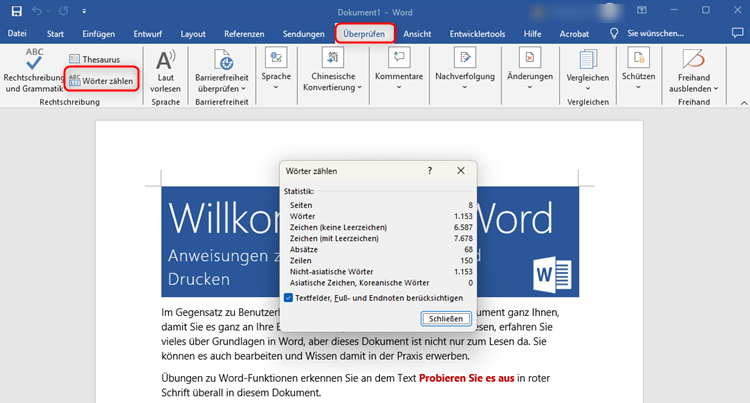Viewport: 750px width, 403px height.
Task: Switch to the Entwurf tab
Action: 148,33
